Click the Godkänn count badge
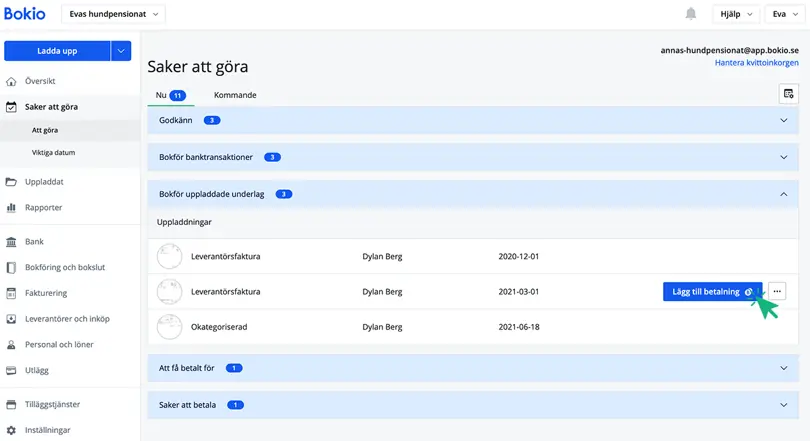This screenshot has height=441, width=810. pyautogui.click(x=212, y=120)
